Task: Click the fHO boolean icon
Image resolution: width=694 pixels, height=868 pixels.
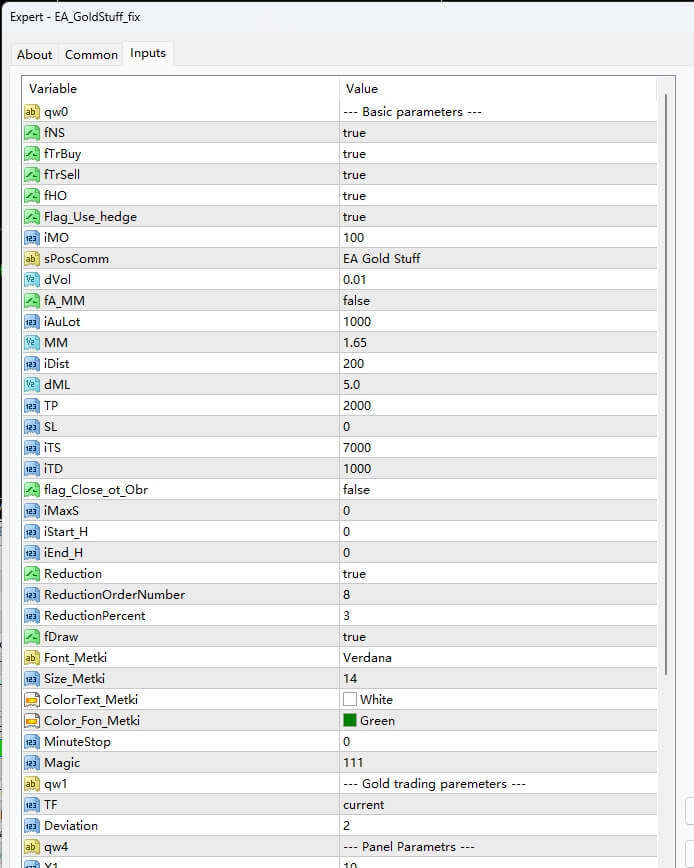Action: [32, 196]
